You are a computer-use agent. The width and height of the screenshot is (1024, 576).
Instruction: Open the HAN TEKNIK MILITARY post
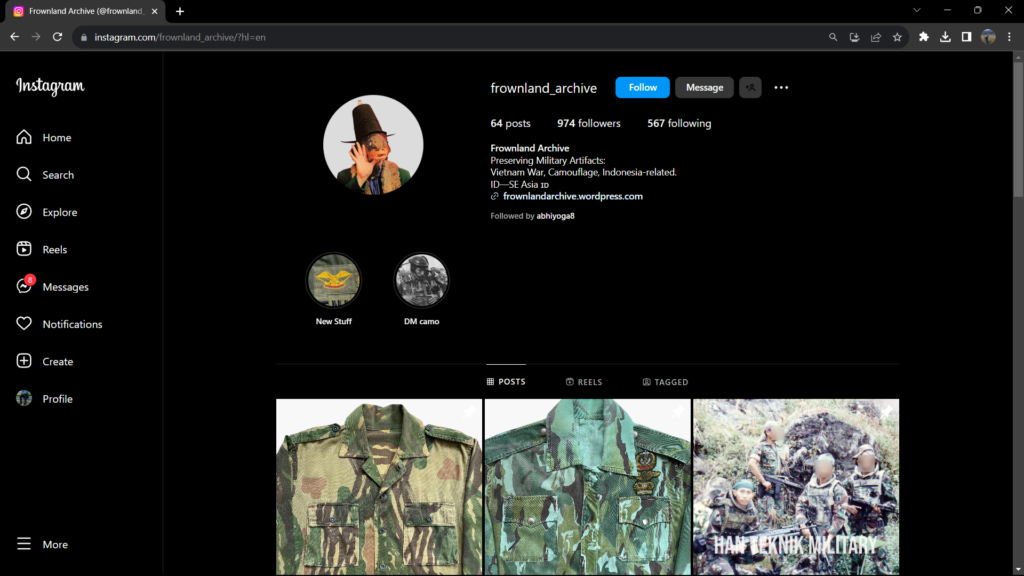point(795,487)
